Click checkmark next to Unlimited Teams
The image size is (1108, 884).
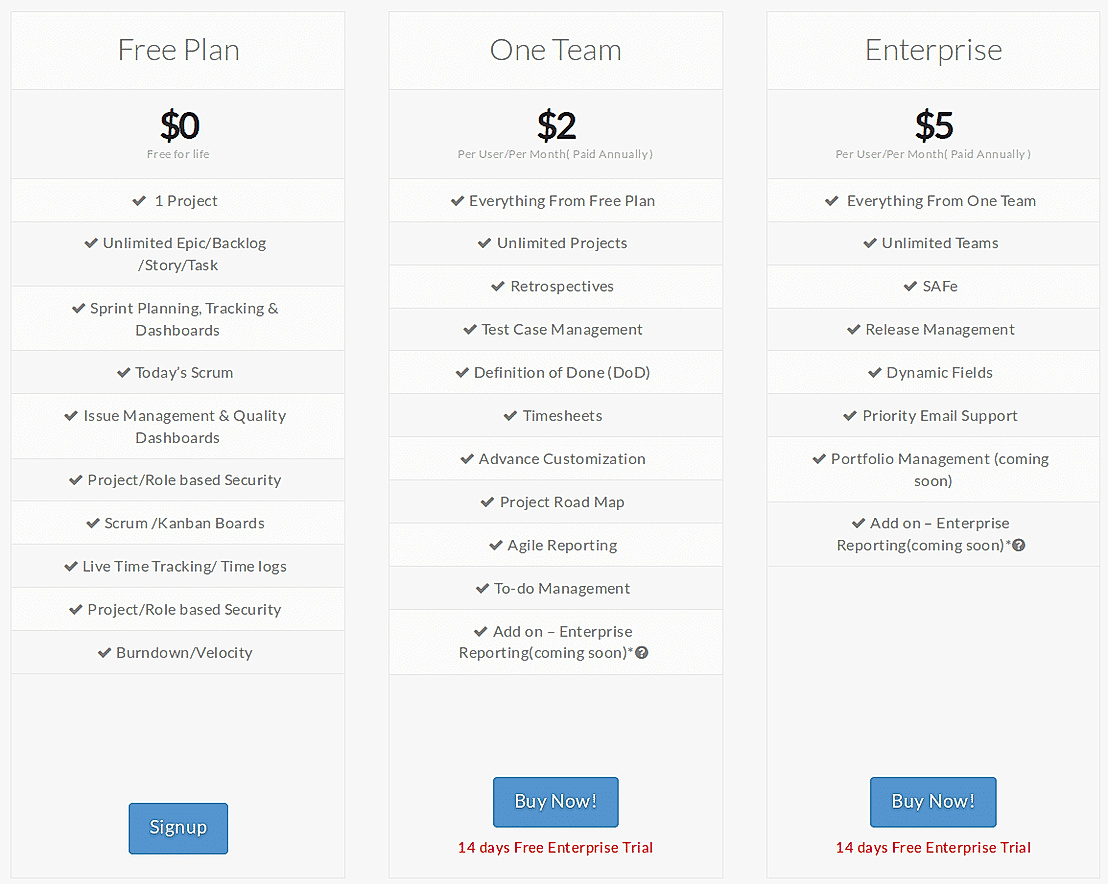(870, 243)
